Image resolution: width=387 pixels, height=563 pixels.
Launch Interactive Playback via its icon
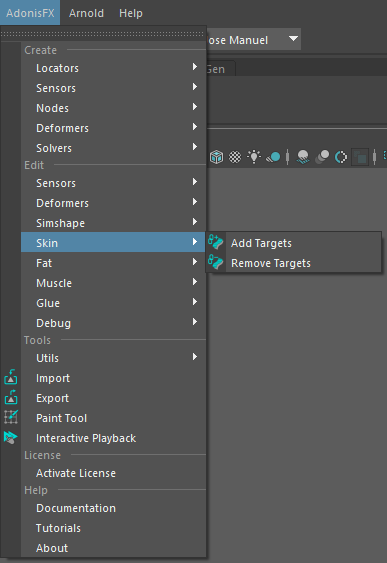pyautogui.click(x=11, y=437)
